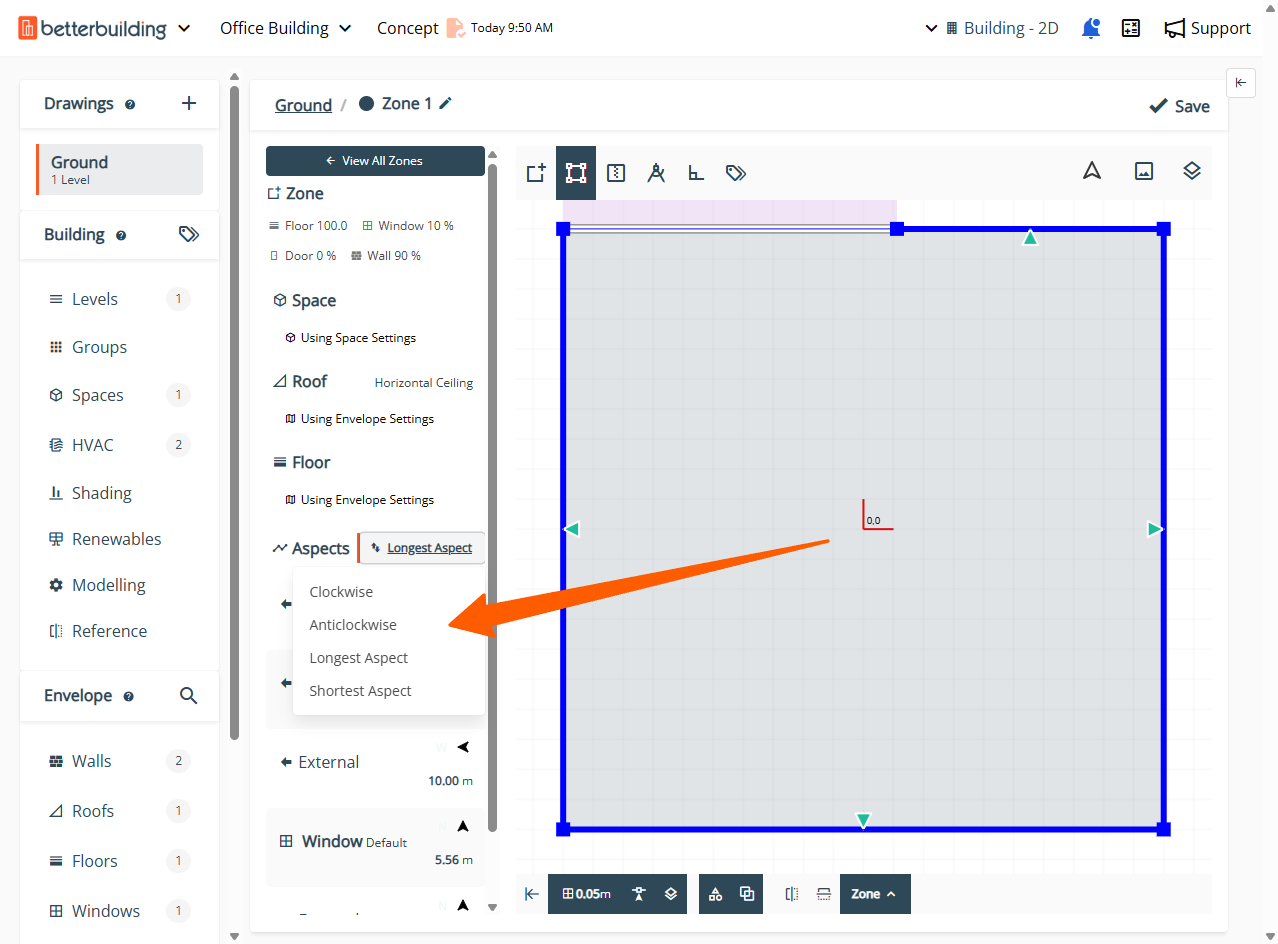Click the View All Zones button
Screen dimensions: 1278x944
point(375,161)
